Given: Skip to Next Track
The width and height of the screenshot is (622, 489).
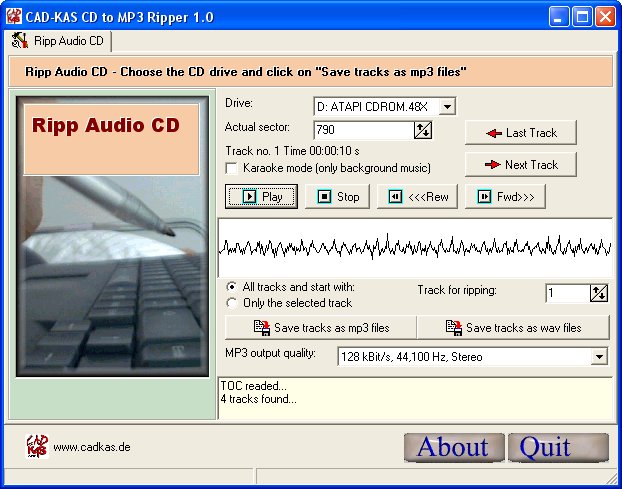Looking at the screenshot, I should point(520,164).
